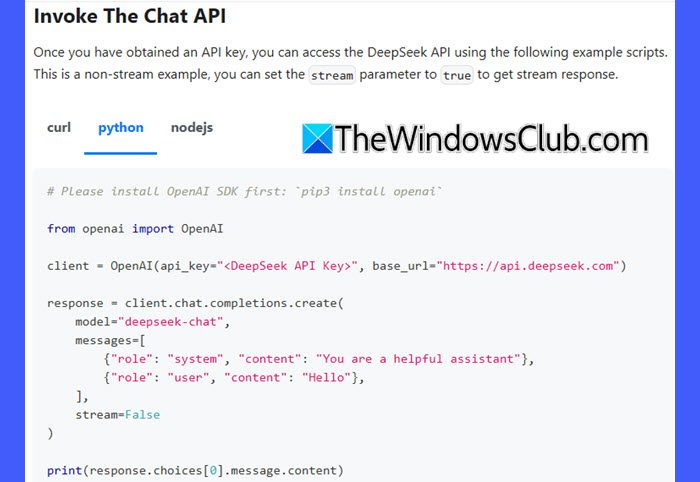Screen dimensions: 700x482
Task: Click the 'stream=False' line
Action: click(117, 415)
